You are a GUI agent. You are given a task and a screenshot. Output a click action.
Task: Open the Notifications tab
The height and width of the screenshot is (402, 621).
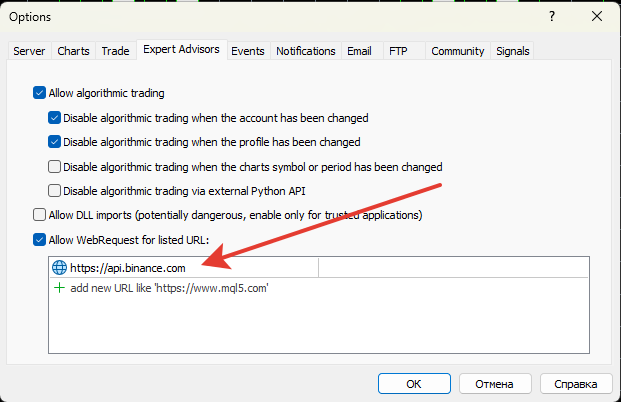(306, 51)
